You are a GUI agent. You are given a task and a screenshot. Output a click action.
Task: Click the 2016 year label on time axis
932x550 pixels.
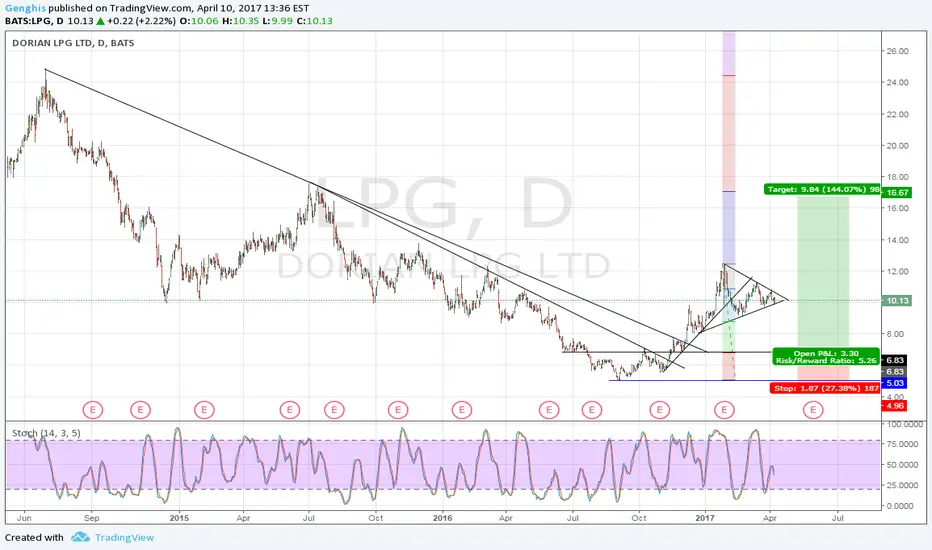(442, 518)
